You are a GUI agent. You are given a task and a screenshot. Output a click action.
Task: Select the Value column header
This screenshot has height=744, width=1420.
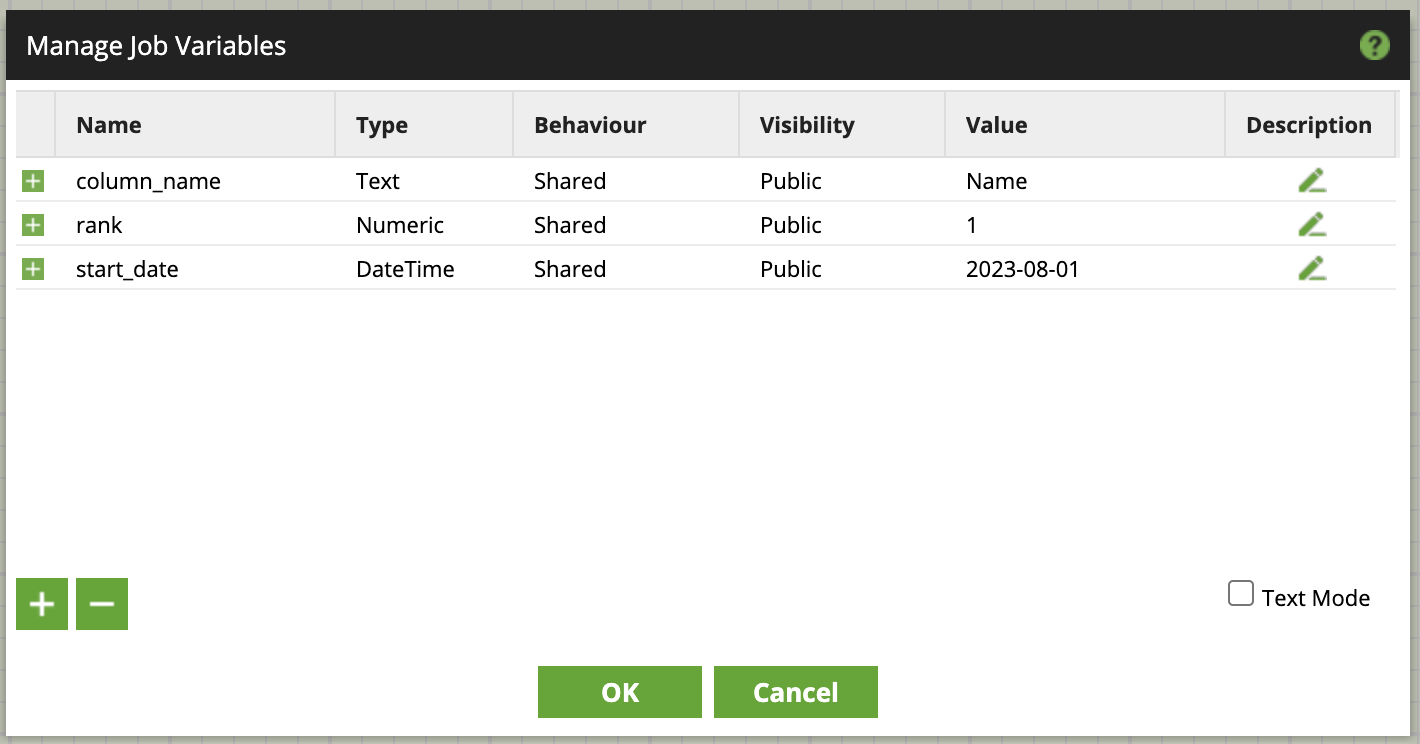coord(1085,125)
